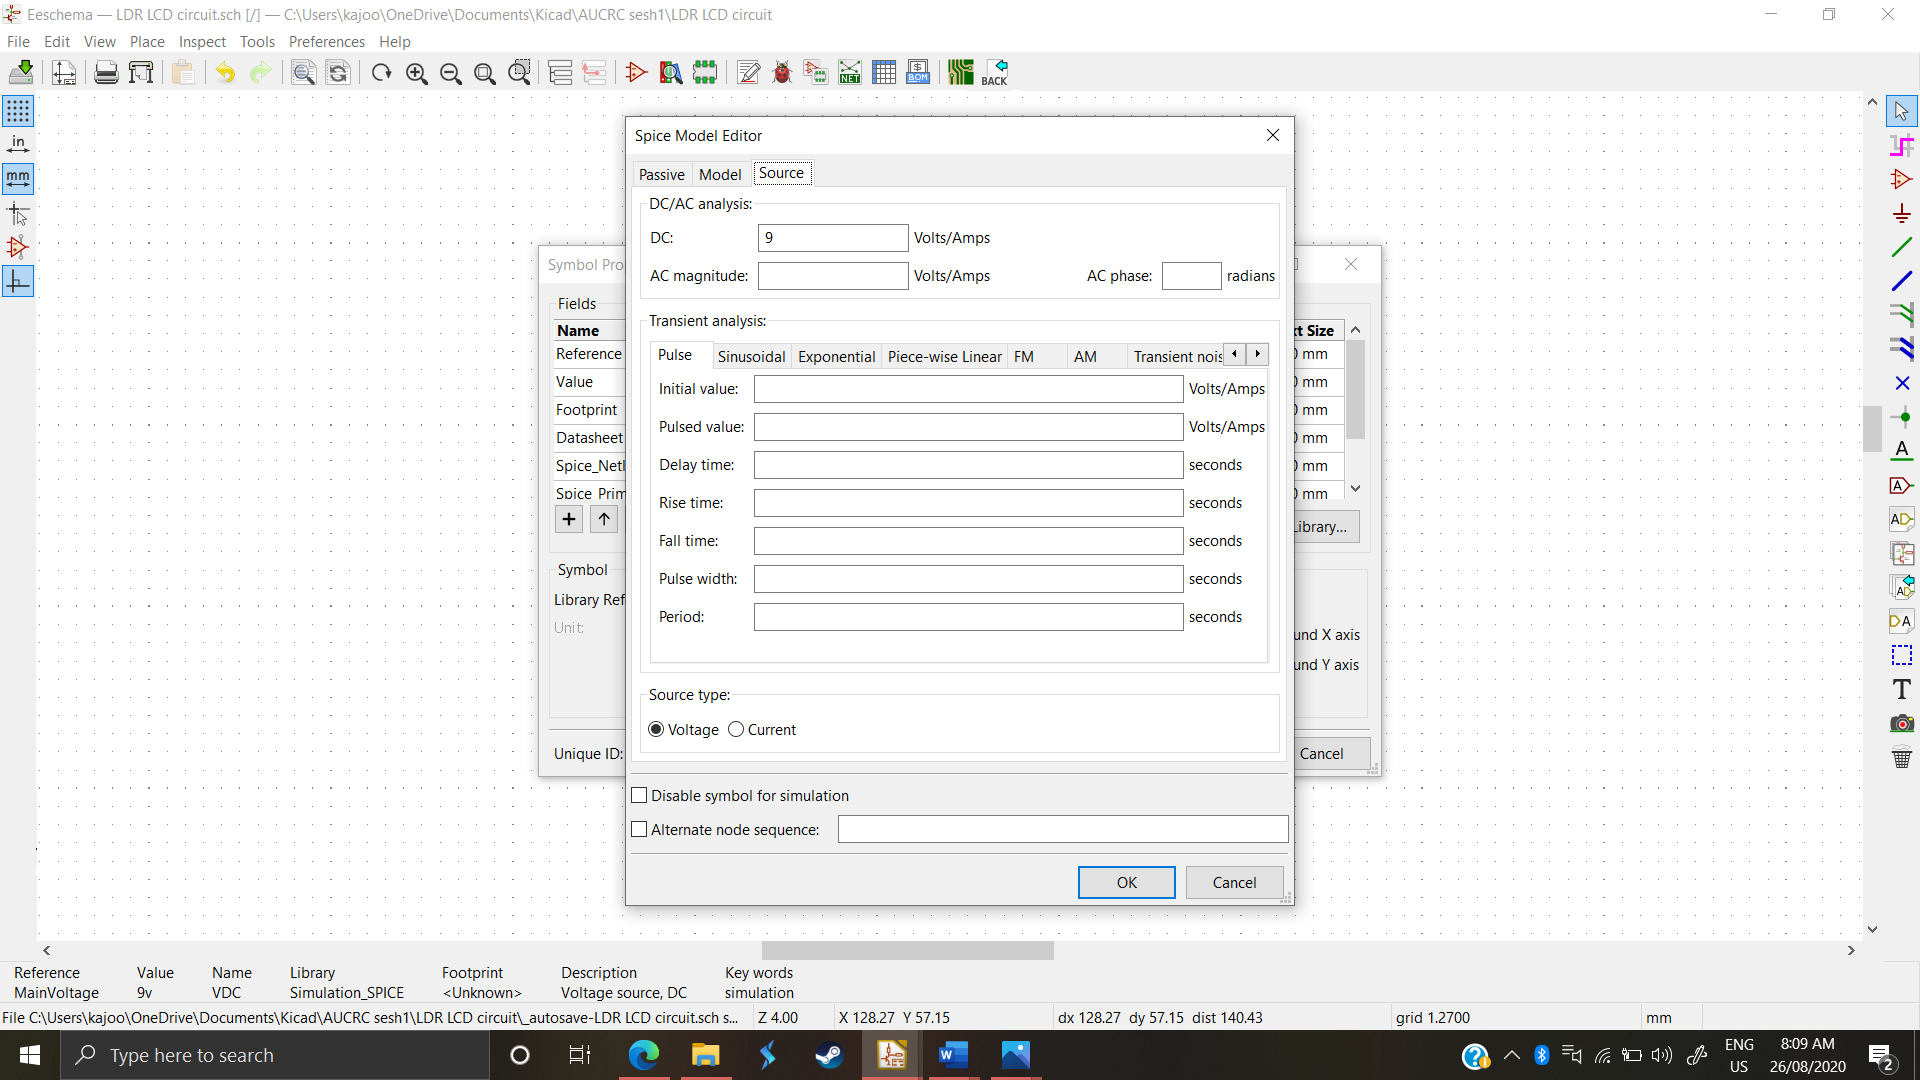
Task: Click the Zoom in magnifier icon
Action: tap(416, 72)
